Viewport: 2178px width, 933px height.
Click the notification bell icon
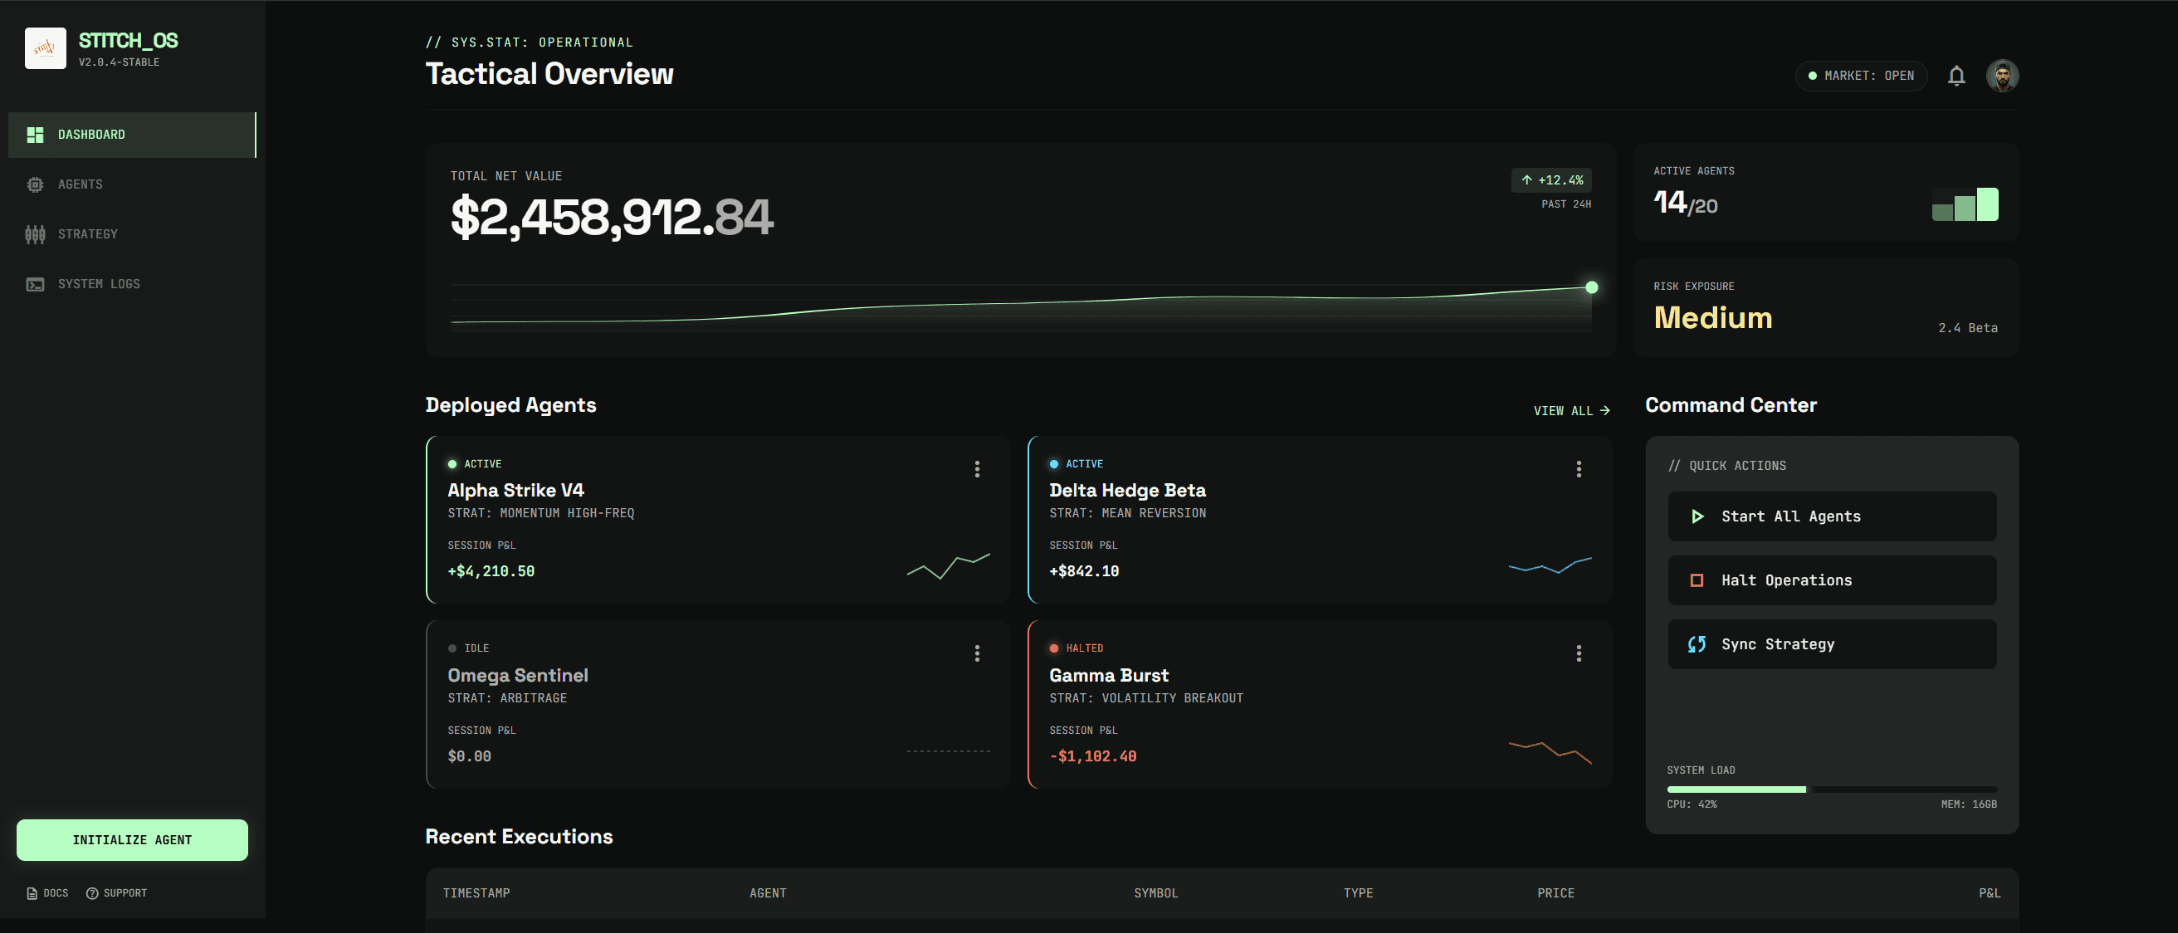tap(1956, 76)
